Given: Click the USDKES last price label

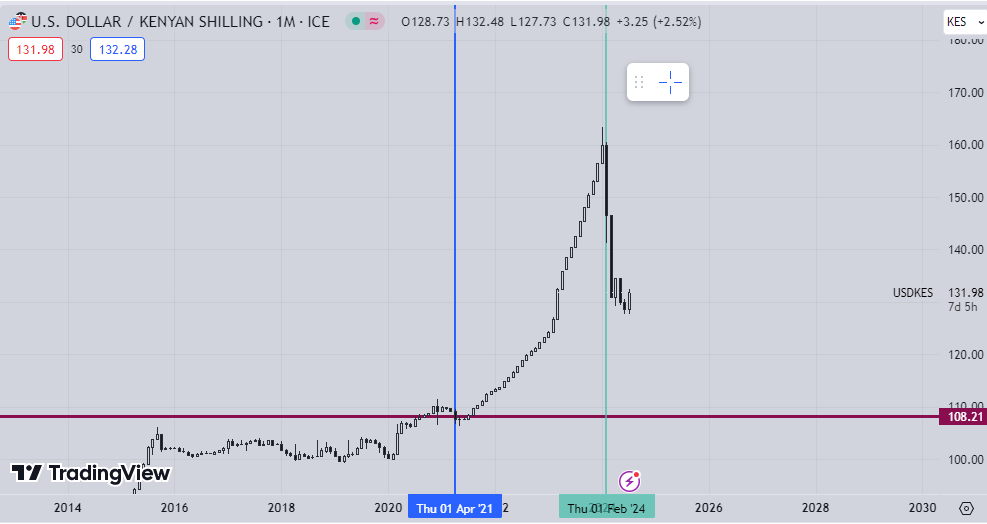Looking at the screenshot, I should (912, 293).
